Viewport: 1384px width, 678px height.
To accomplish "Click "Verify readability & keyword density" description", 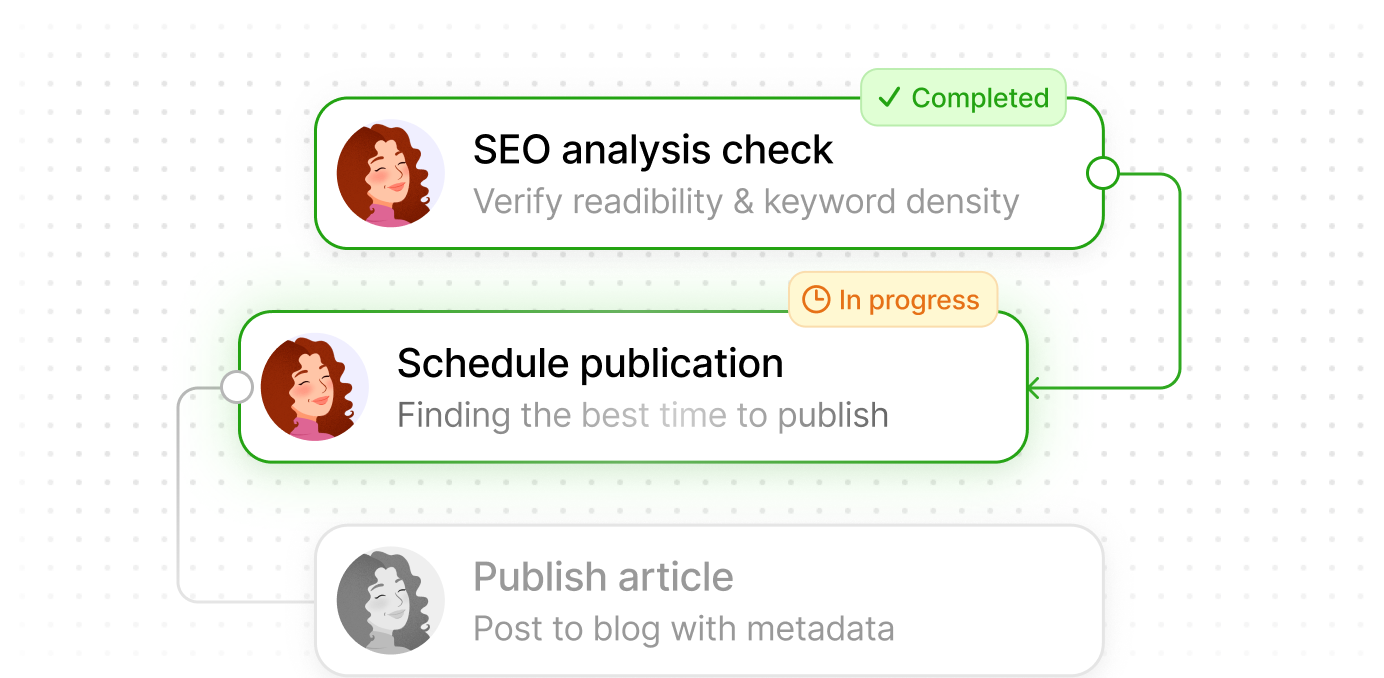I will (x=746, y=202).
